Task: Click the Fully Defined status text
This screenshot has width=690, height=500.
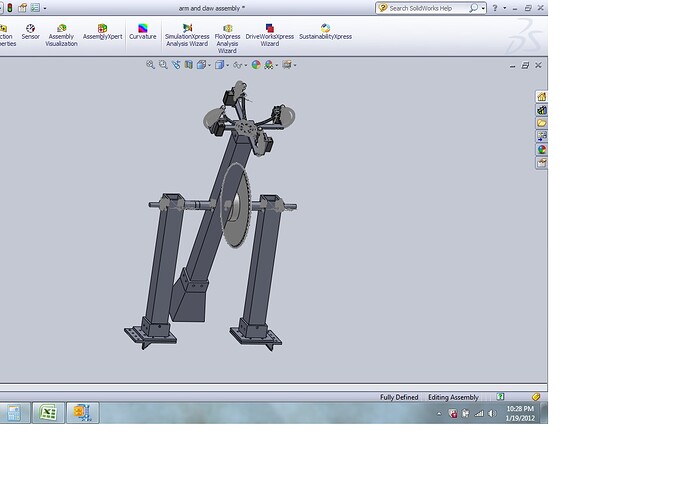Action: pyautogui.click(x=399, y=397)
